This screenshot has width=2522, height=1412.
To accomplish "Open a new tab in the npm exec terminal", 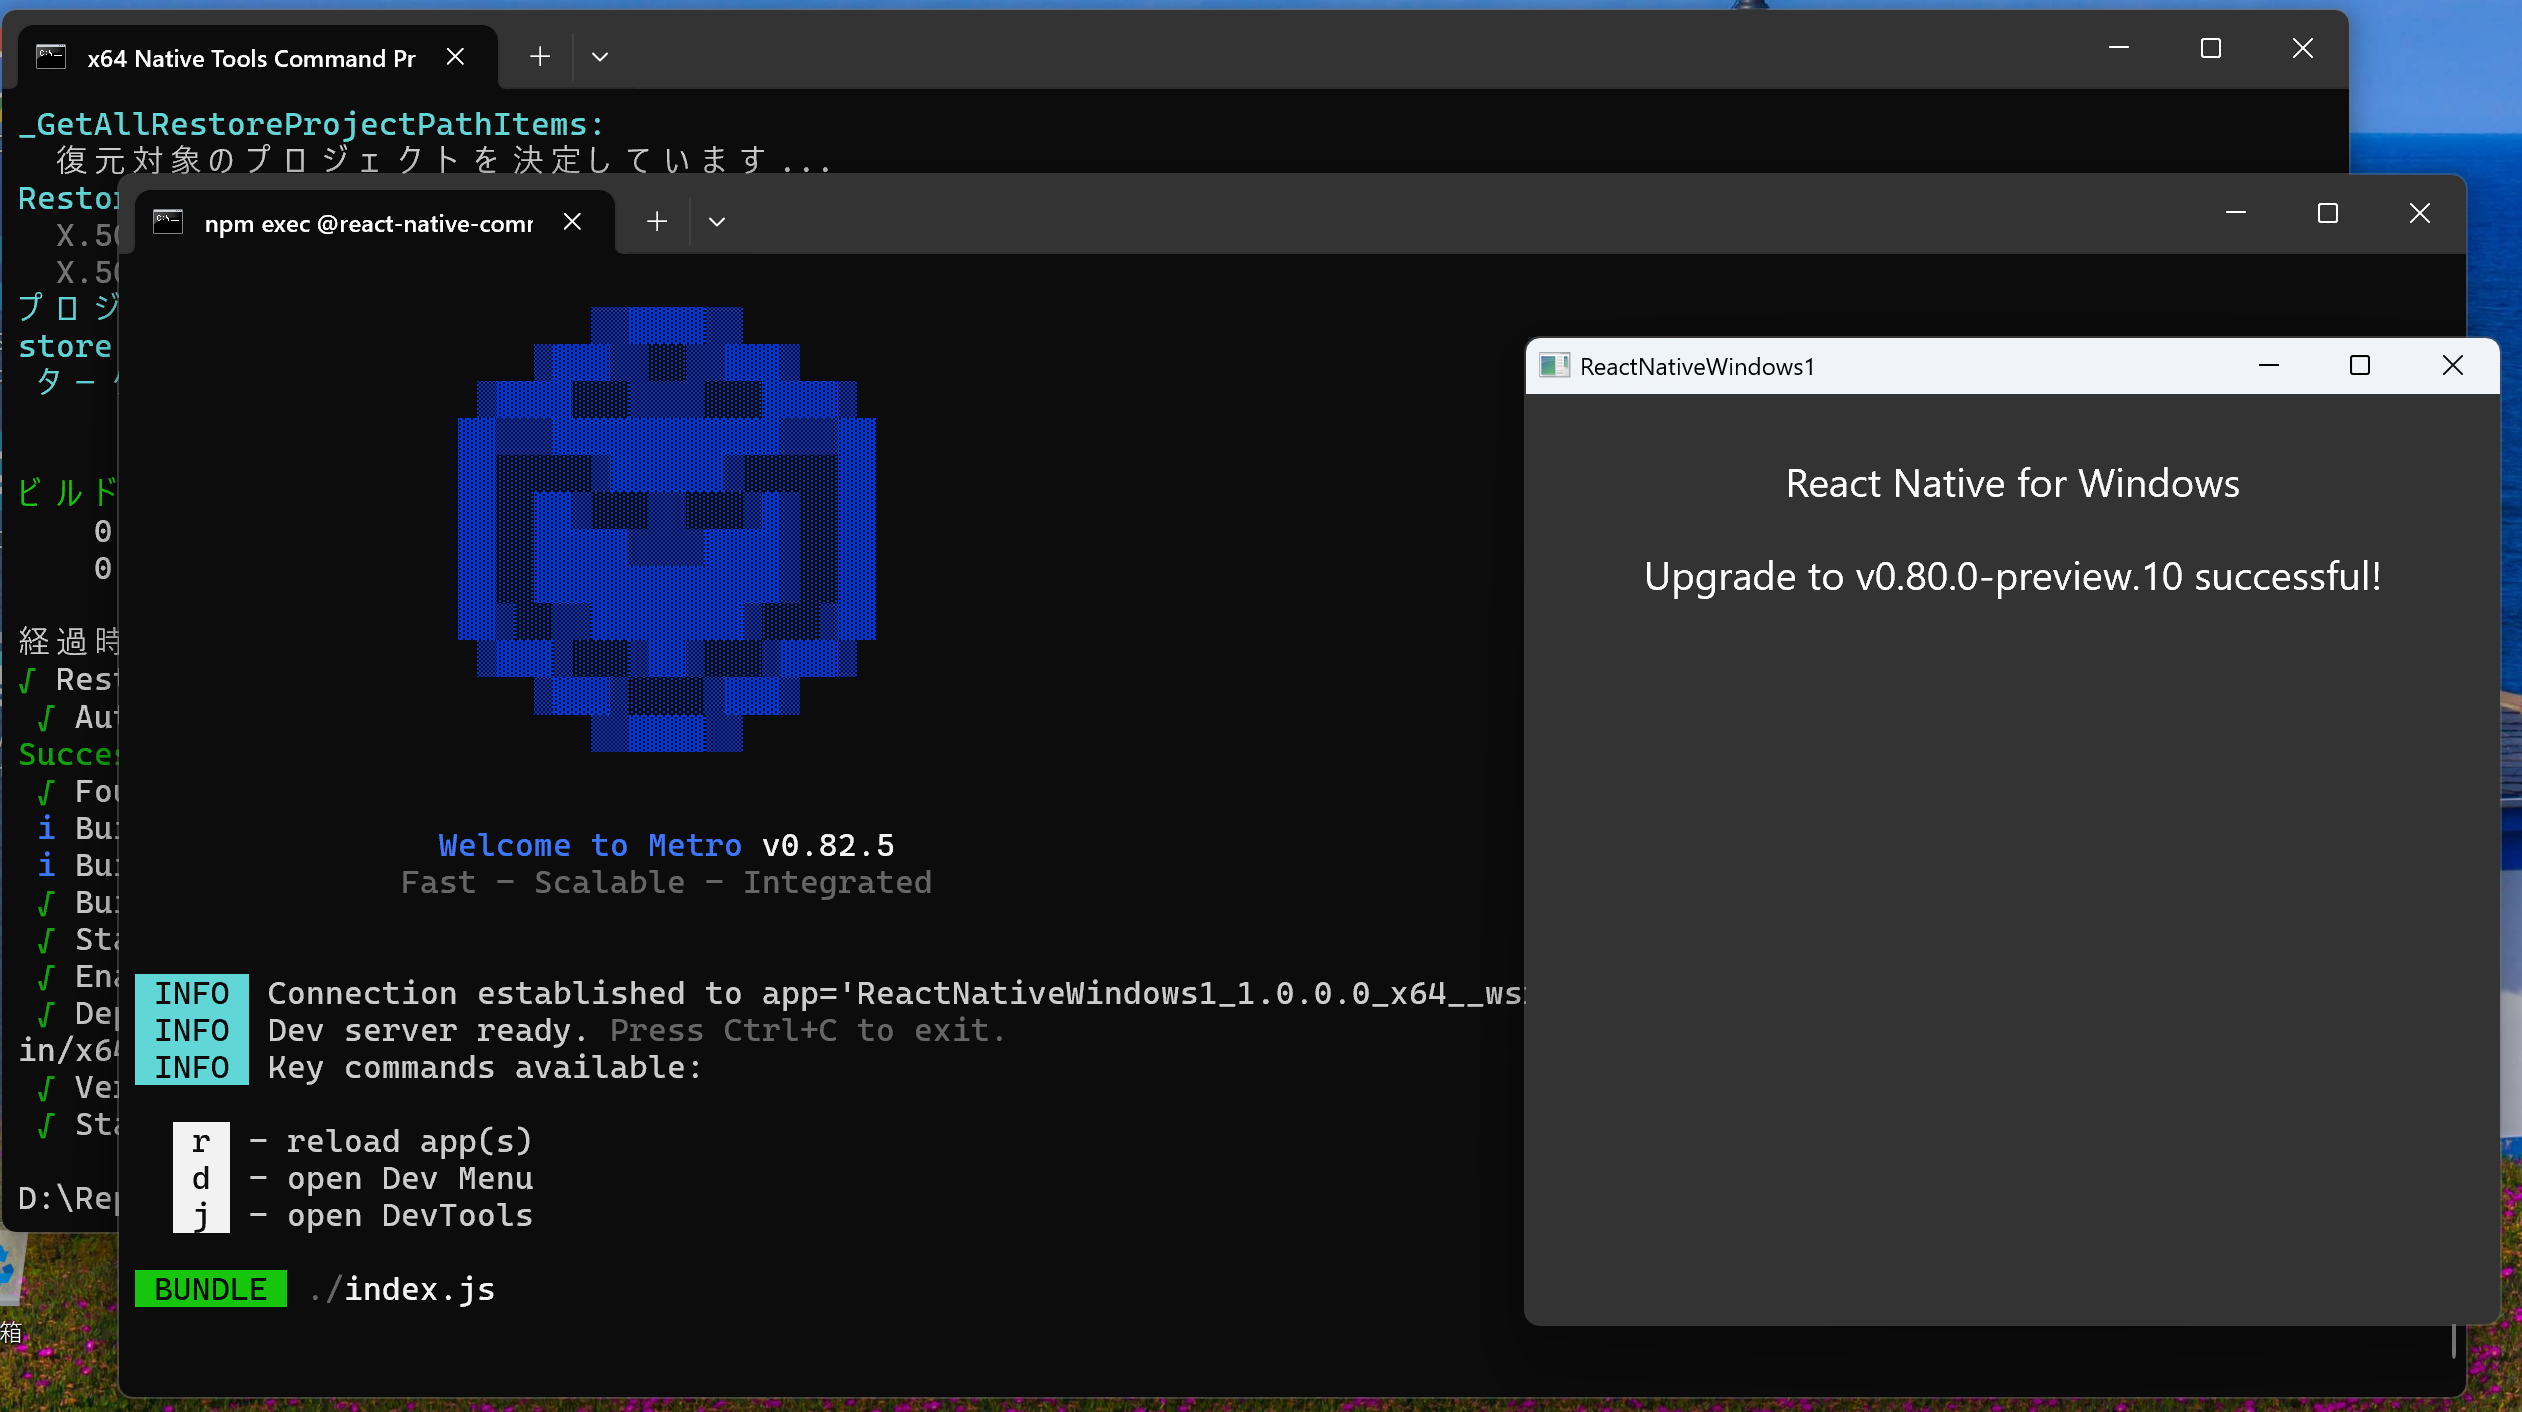I will pyautogui.click(x=655, y=220).
